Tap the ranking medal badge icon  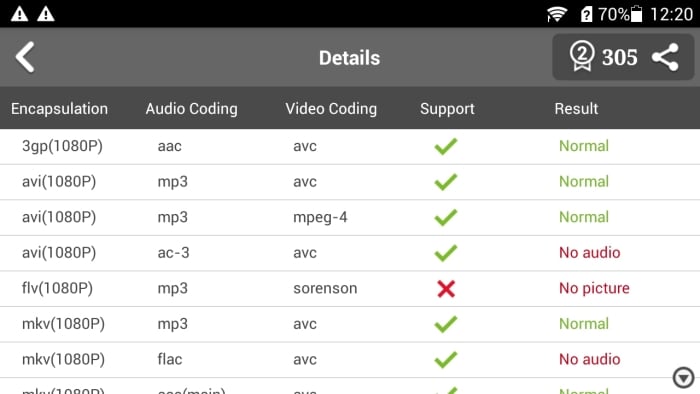coord(582,56)
